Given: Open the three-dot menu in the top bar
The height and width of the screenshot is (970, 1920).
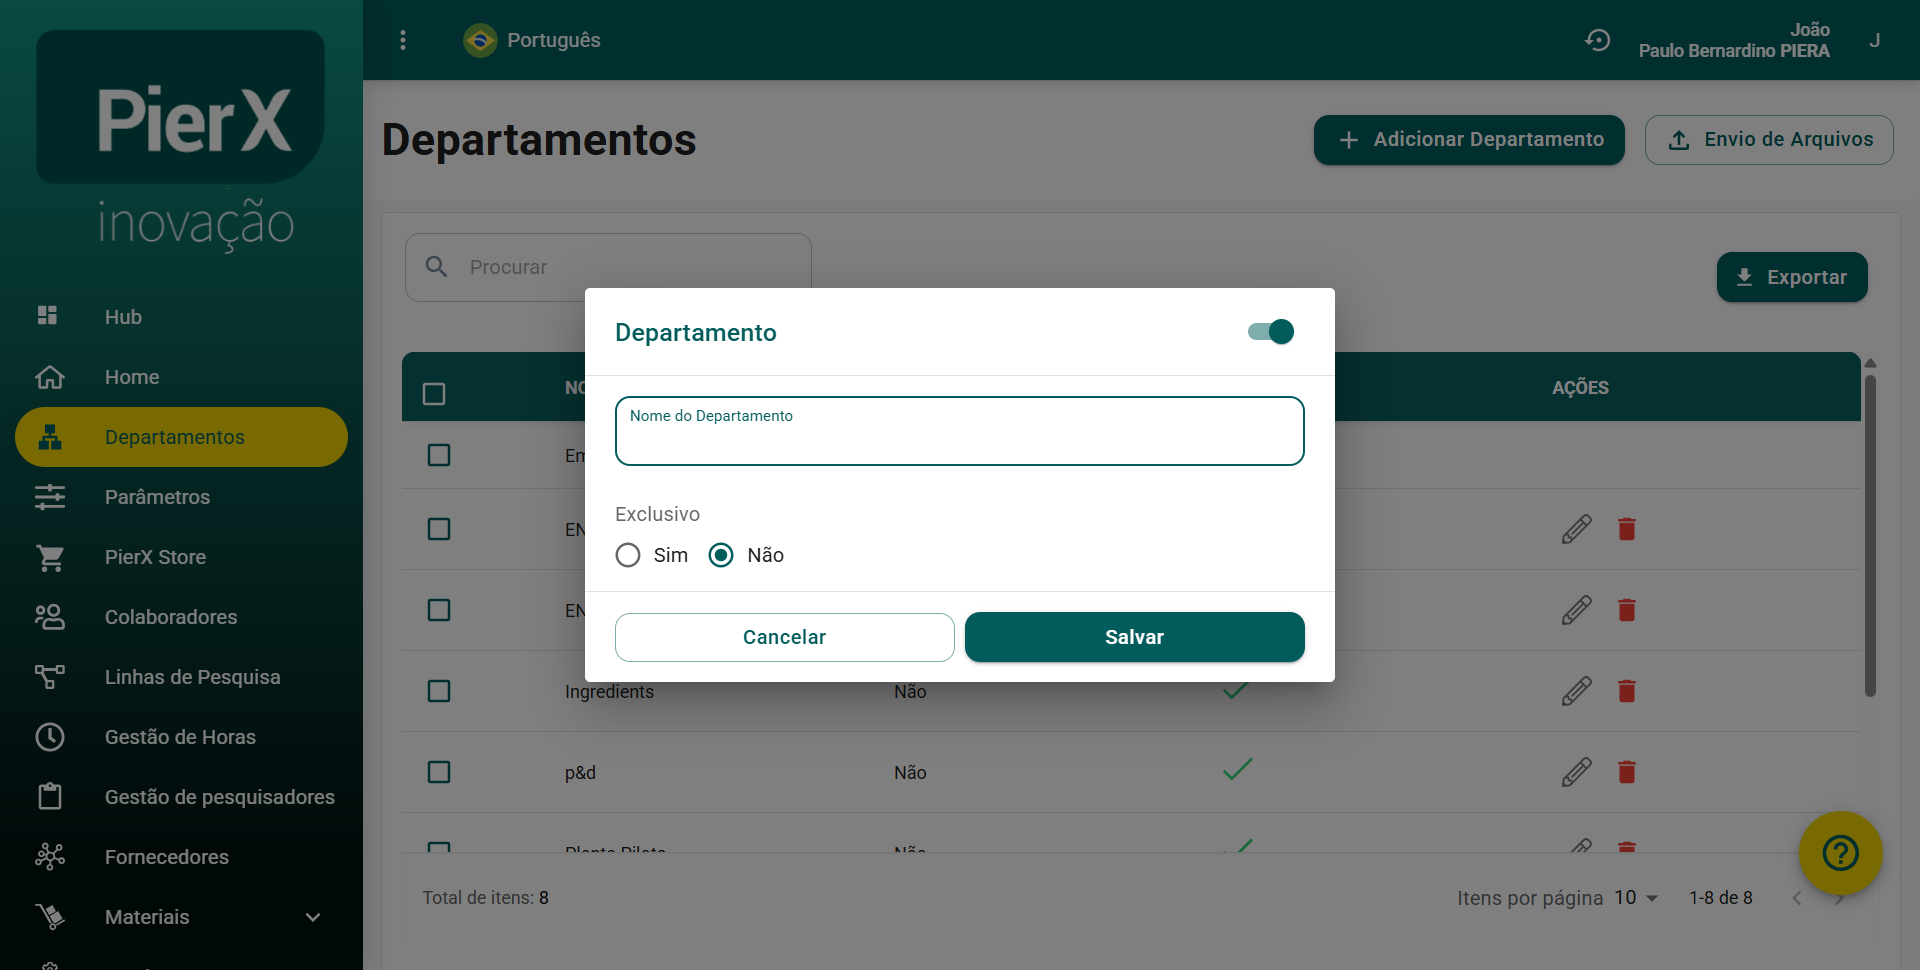Looking at the screenshot, I should (403, 40).
